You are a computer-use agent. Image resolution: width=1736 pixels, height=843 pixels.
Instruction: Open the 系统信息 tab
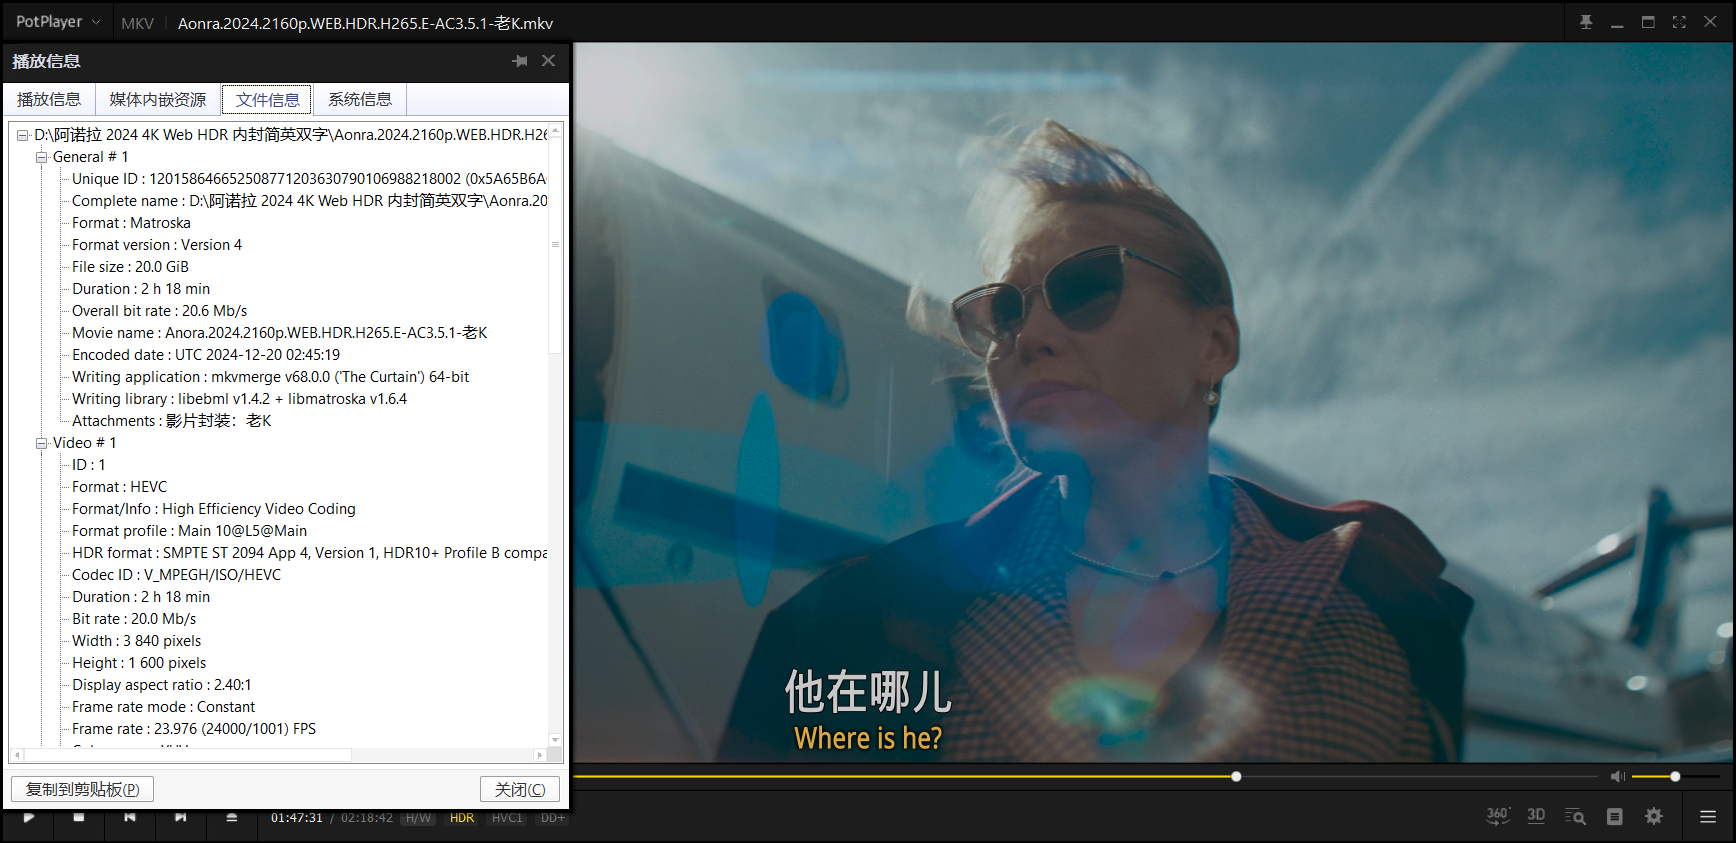tap(360, 99)
